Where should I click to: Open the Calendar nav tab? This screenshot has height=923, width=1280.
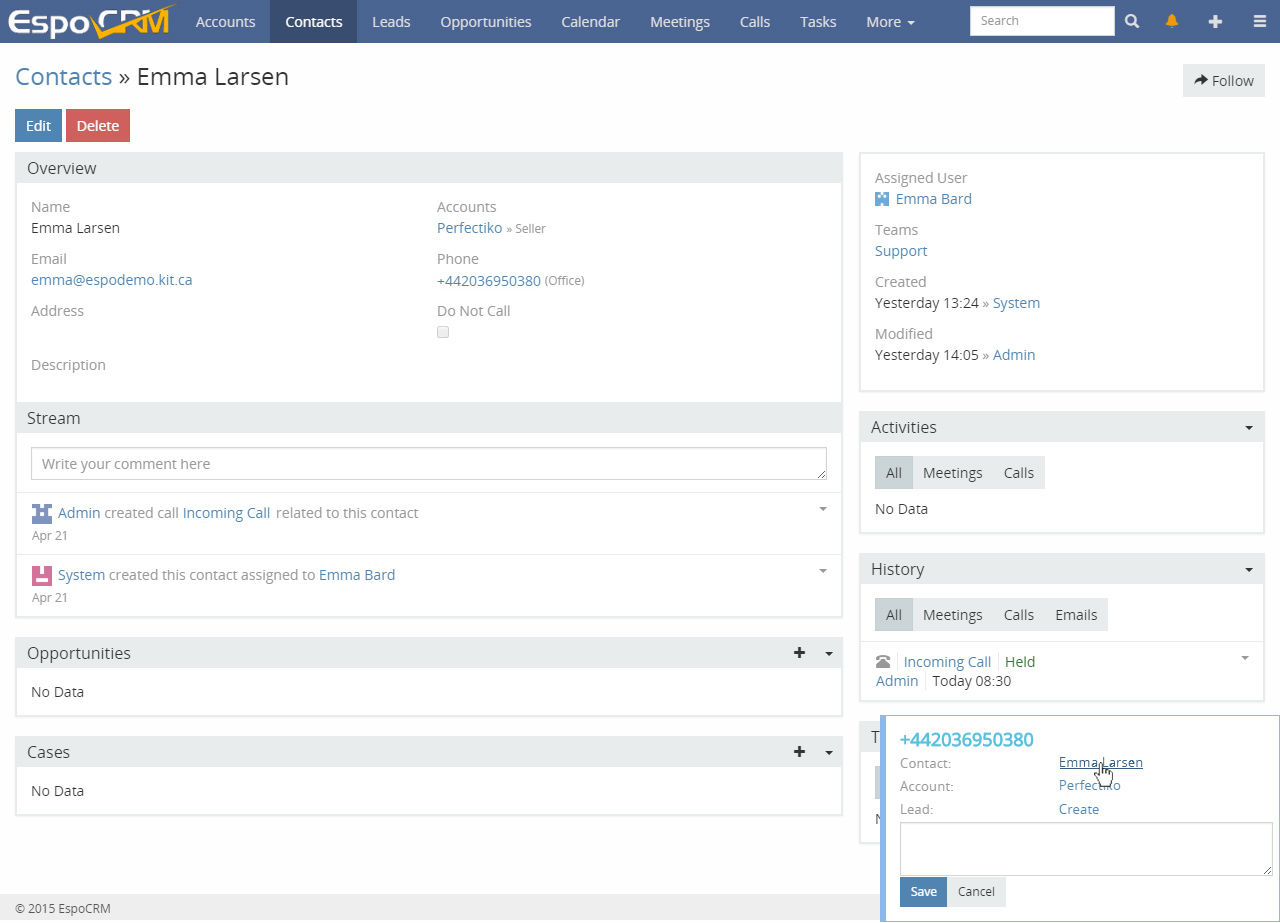(590, 21)
